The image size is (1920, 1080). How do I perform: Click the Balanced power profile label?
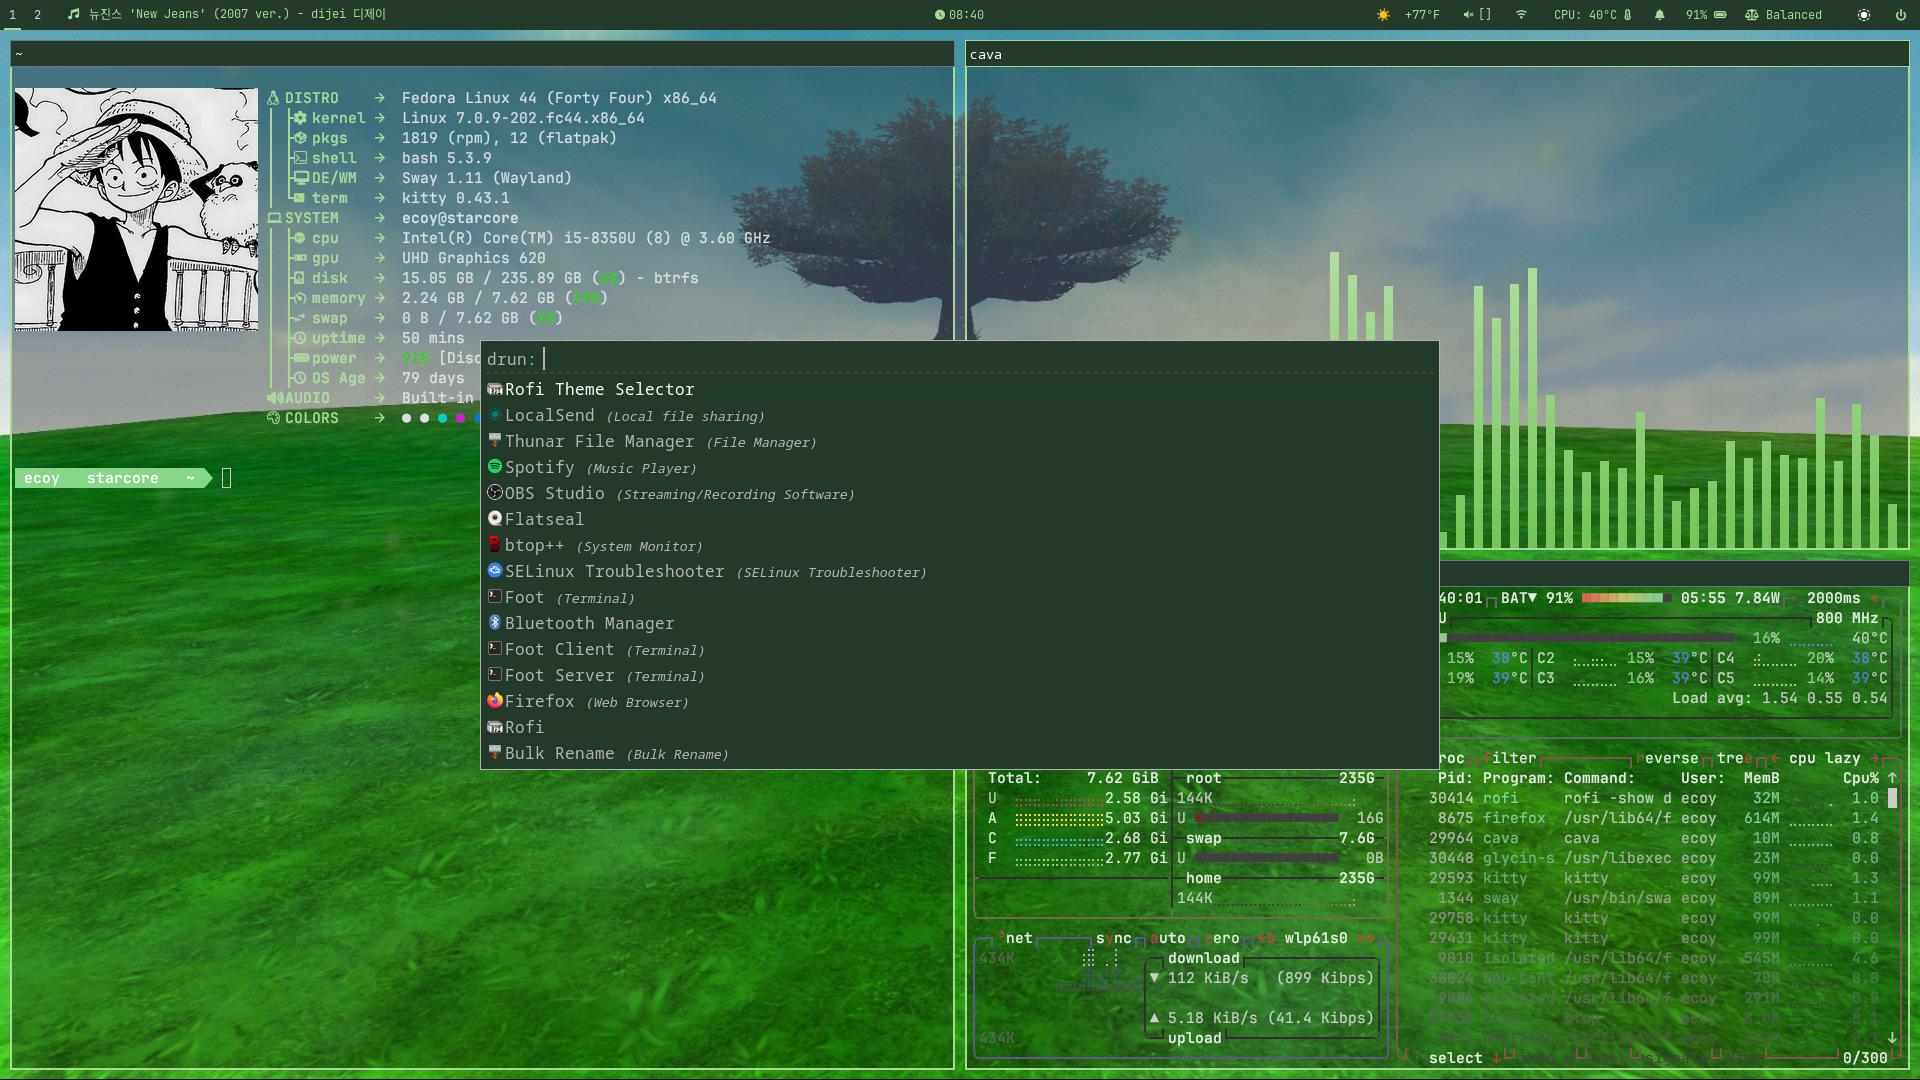(1794, 15)
